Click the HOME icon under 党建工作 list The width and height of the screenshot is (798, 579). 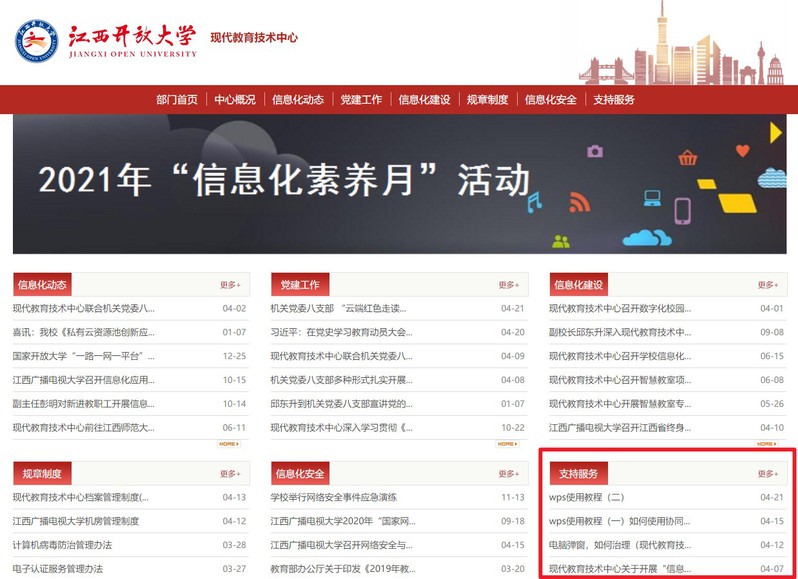point(508,443)
